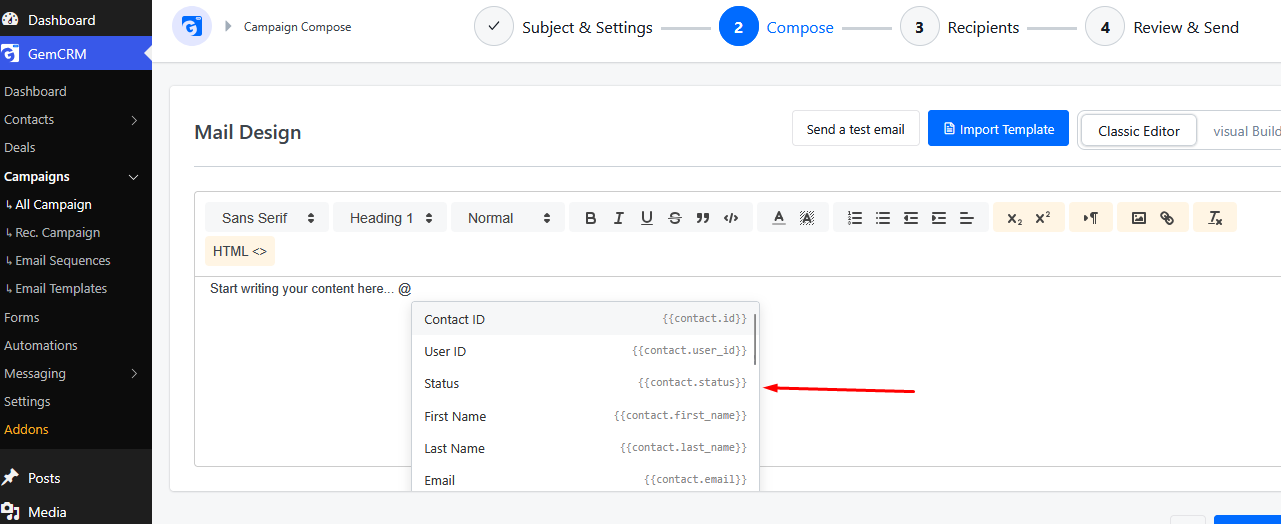
Task: Insert Email merge tag
Action: pos(585,480)
